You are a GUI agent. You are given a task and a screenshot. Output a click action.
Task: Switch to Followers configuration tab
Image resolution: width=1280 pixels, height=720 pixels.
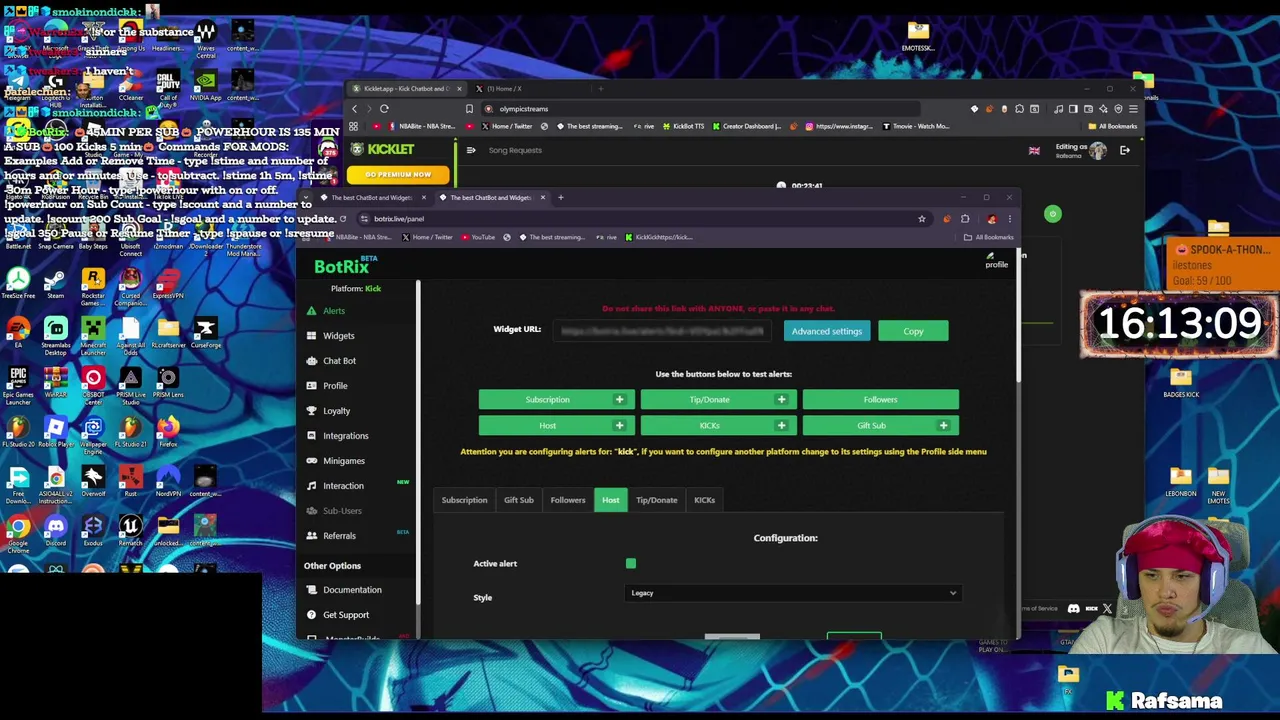click(x=567, y=500)
